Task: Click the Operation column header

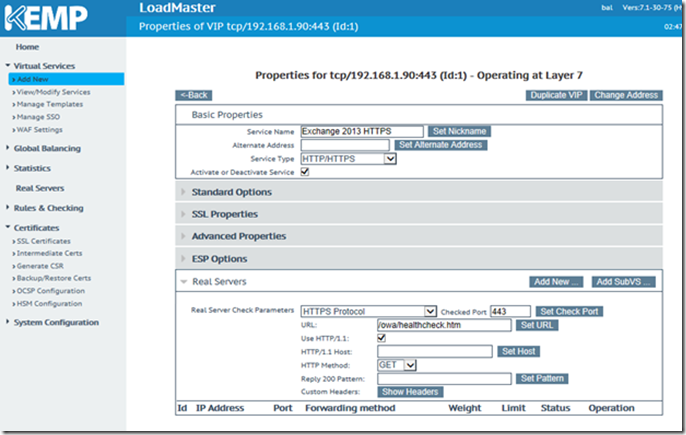Action: [611, 408]
